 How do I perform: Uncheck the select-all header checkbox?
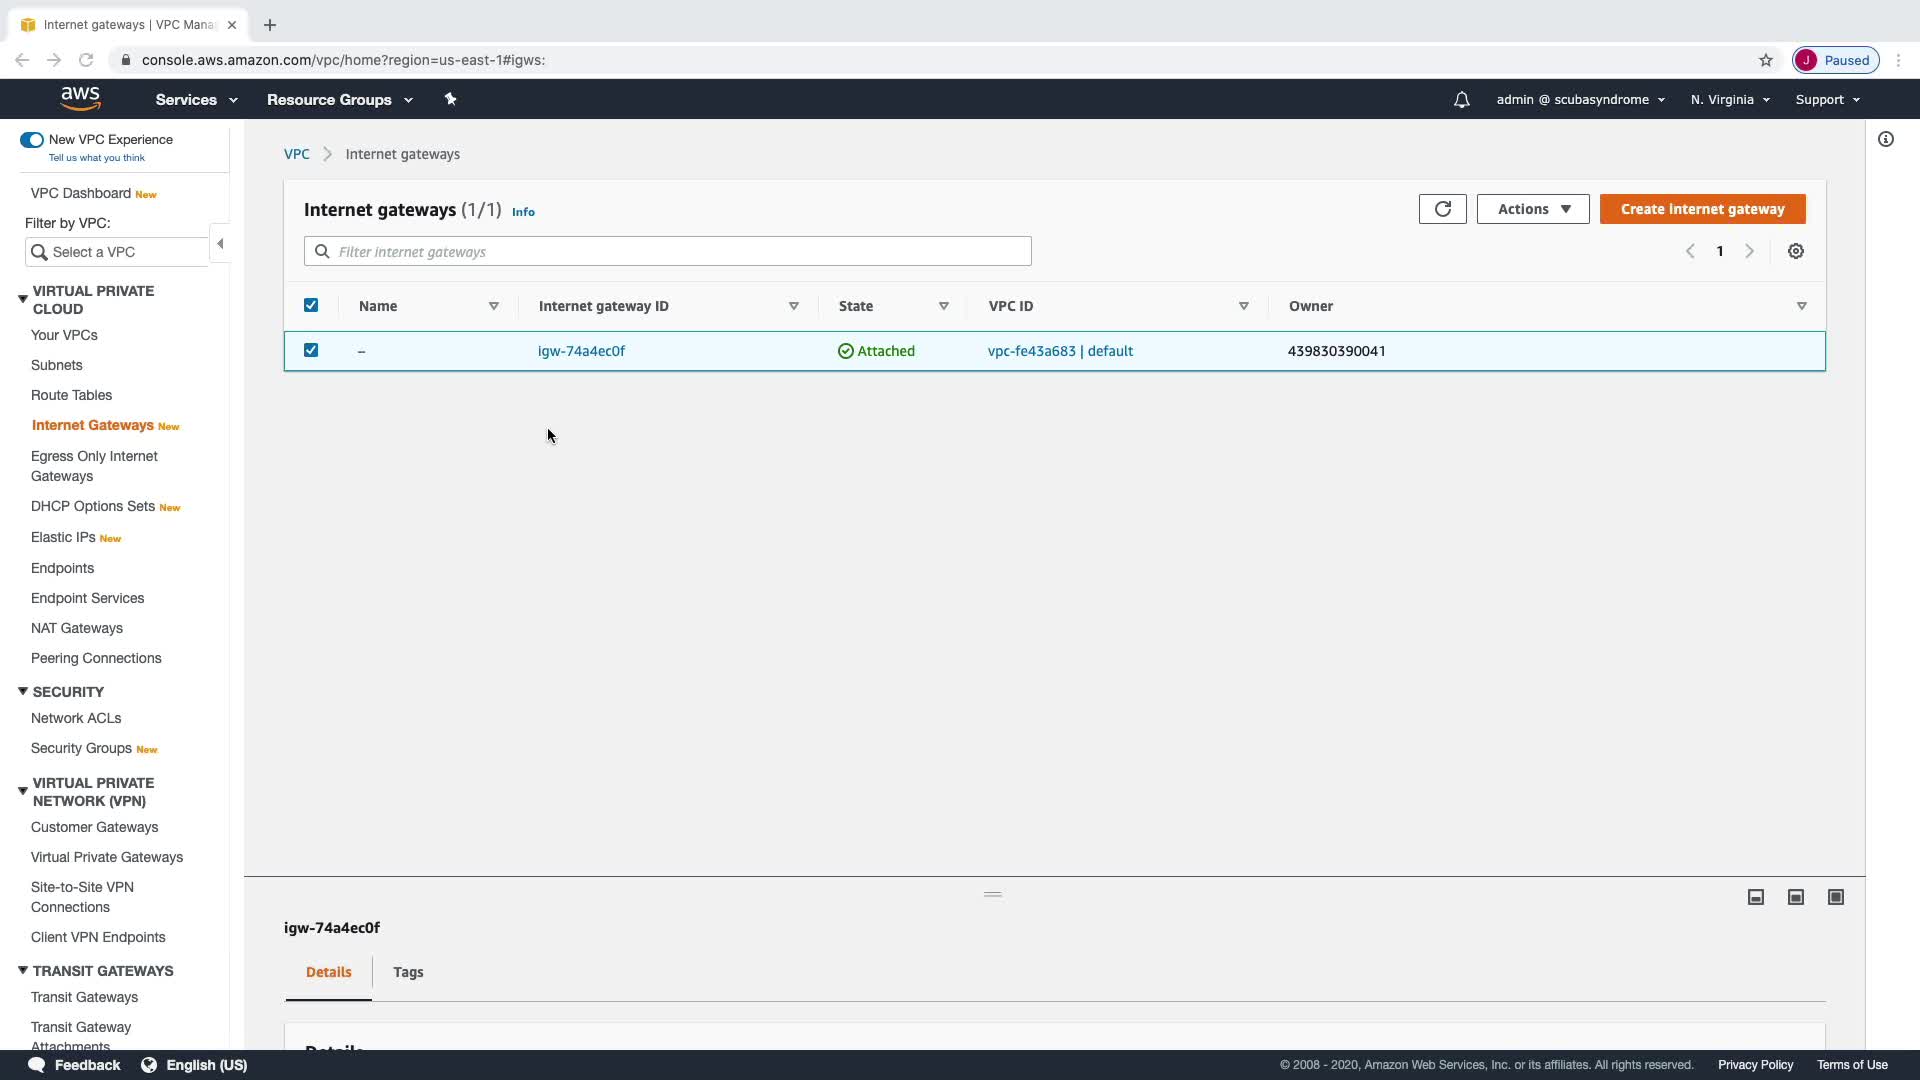pos(311,306)
